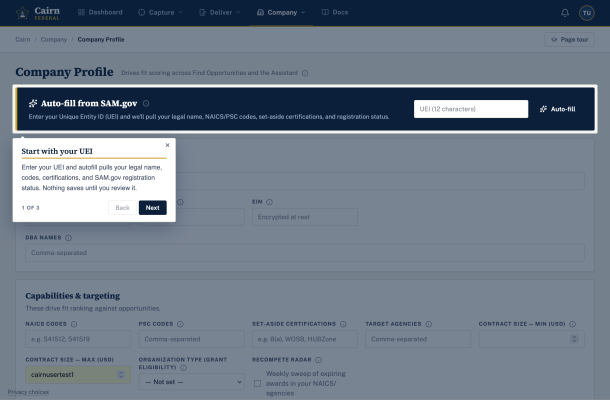Click Next in the tour popup

coord(152,208)
